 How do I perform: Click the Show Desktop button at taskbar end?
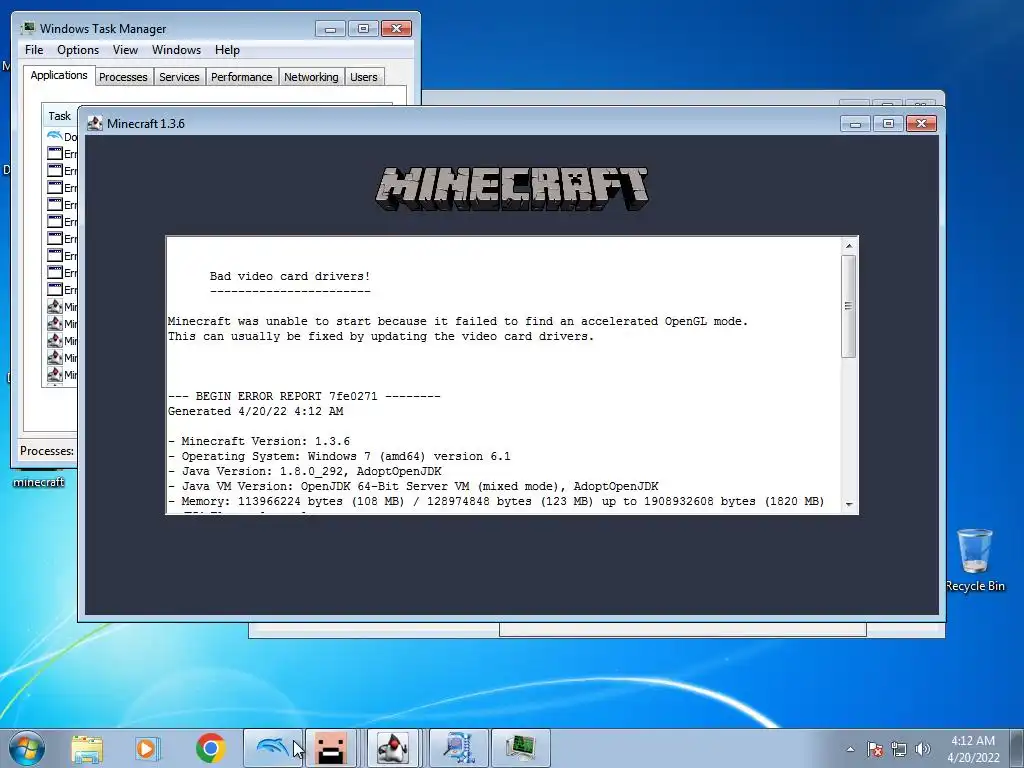click(1017, 748)
